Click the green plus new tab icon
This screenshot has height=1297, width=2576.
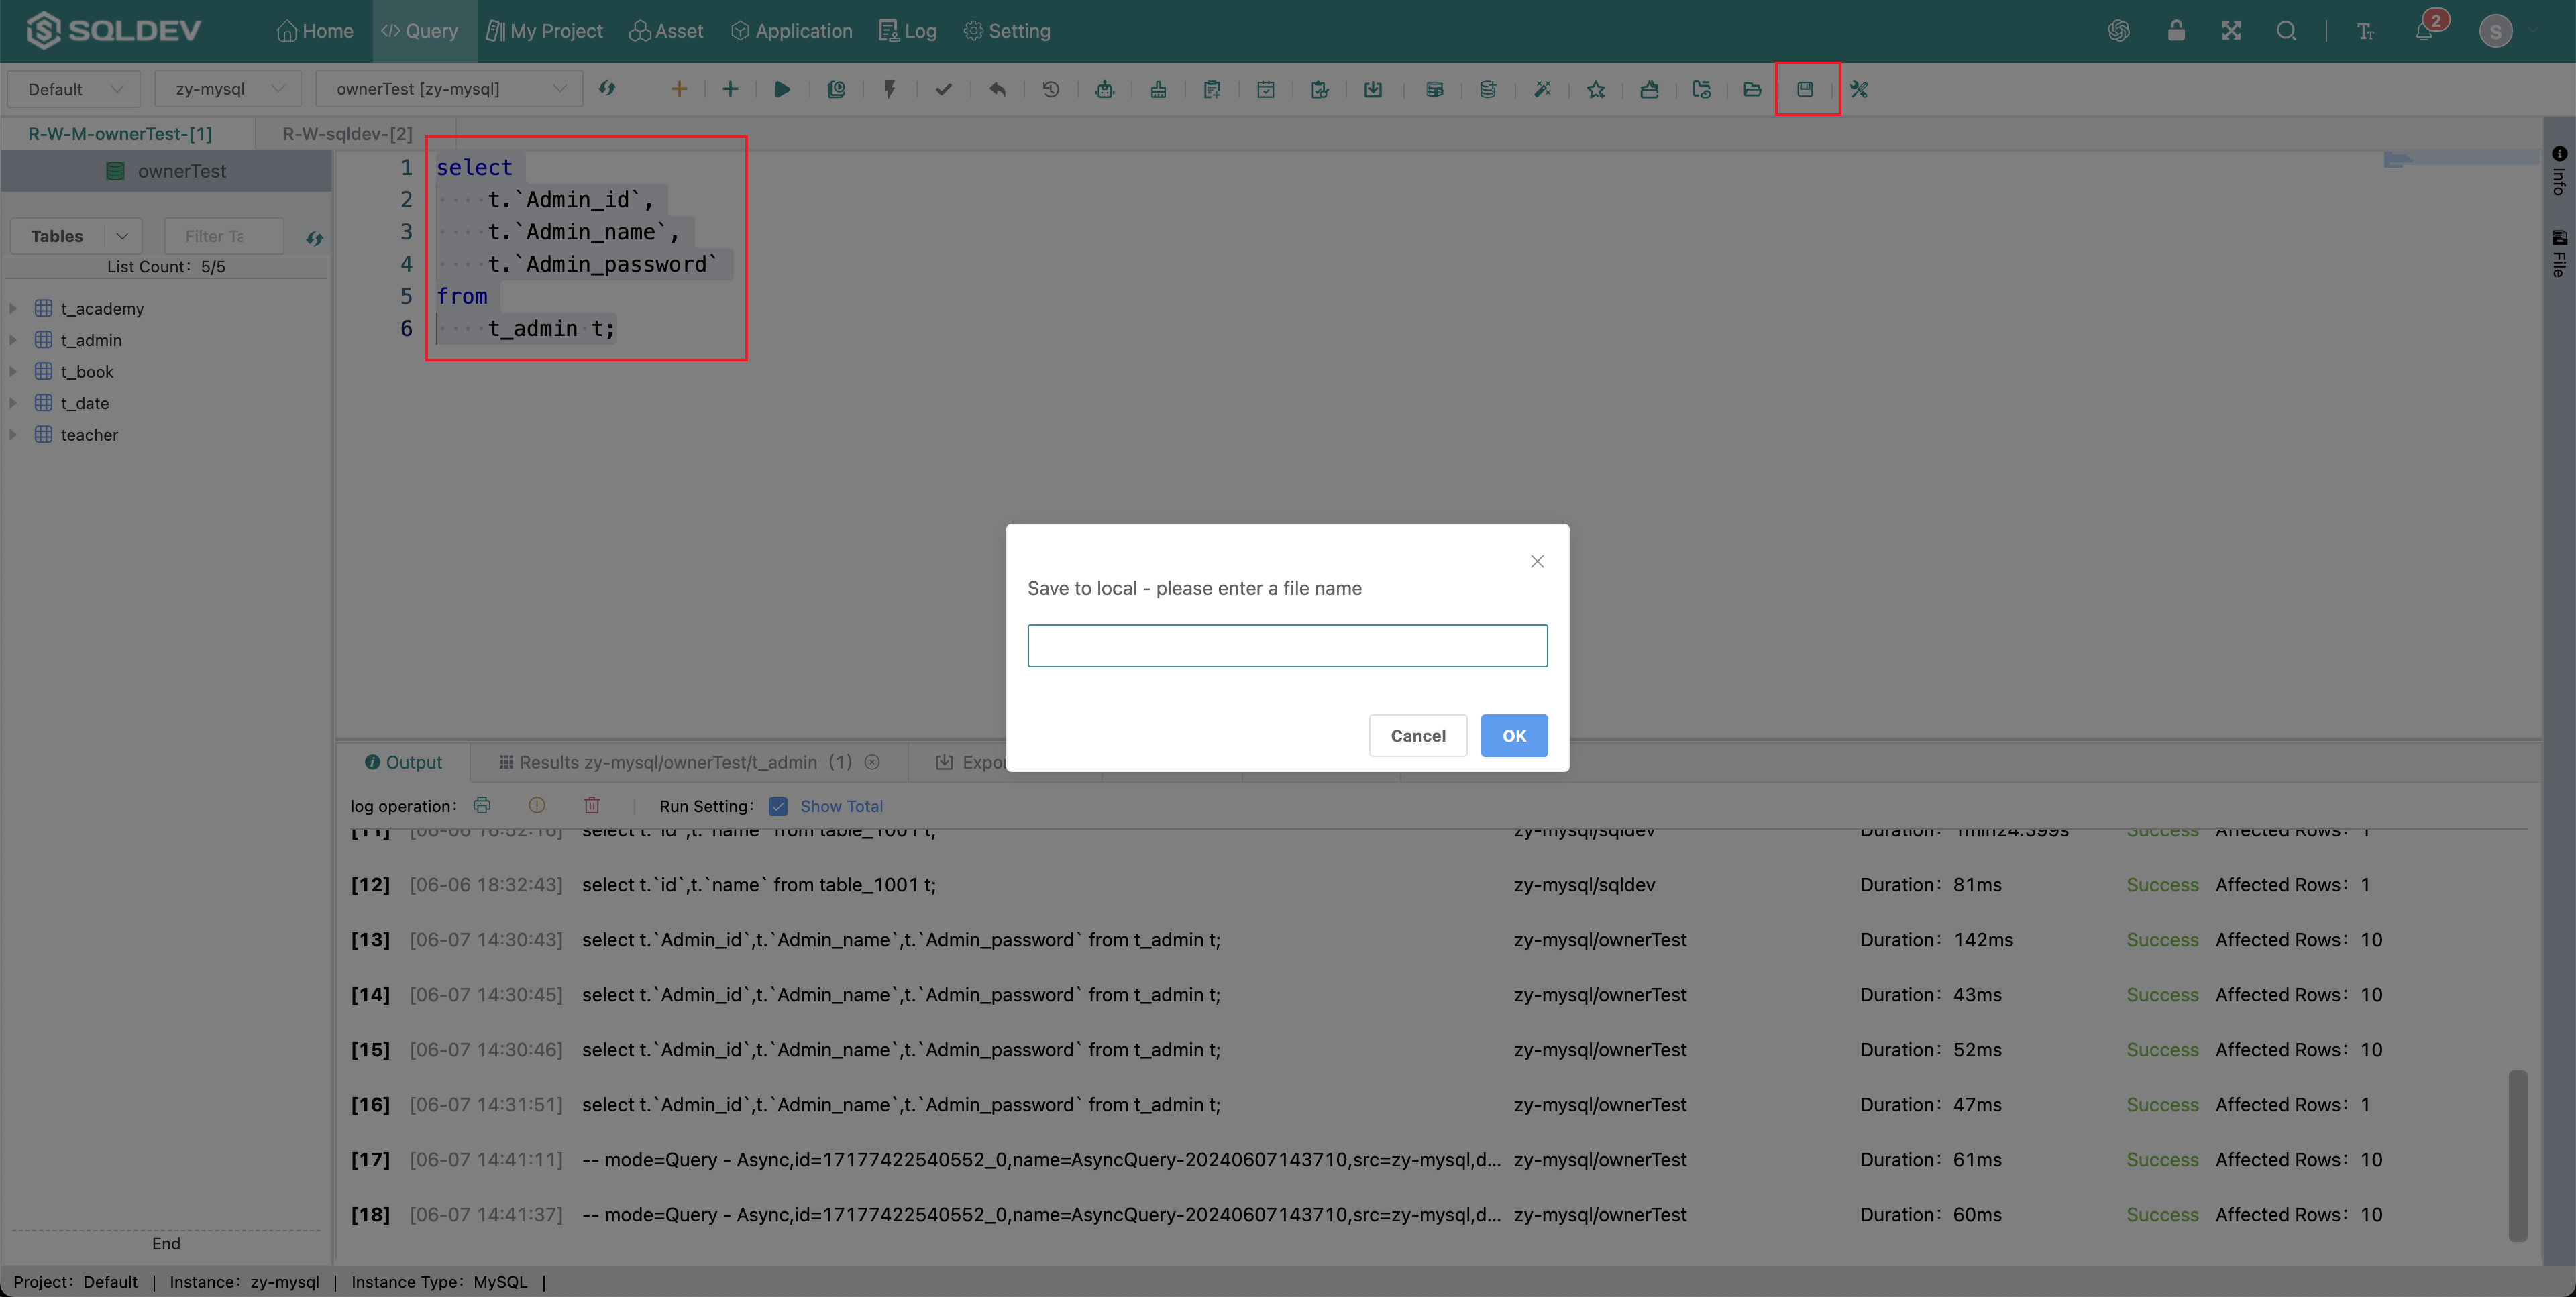730,89
